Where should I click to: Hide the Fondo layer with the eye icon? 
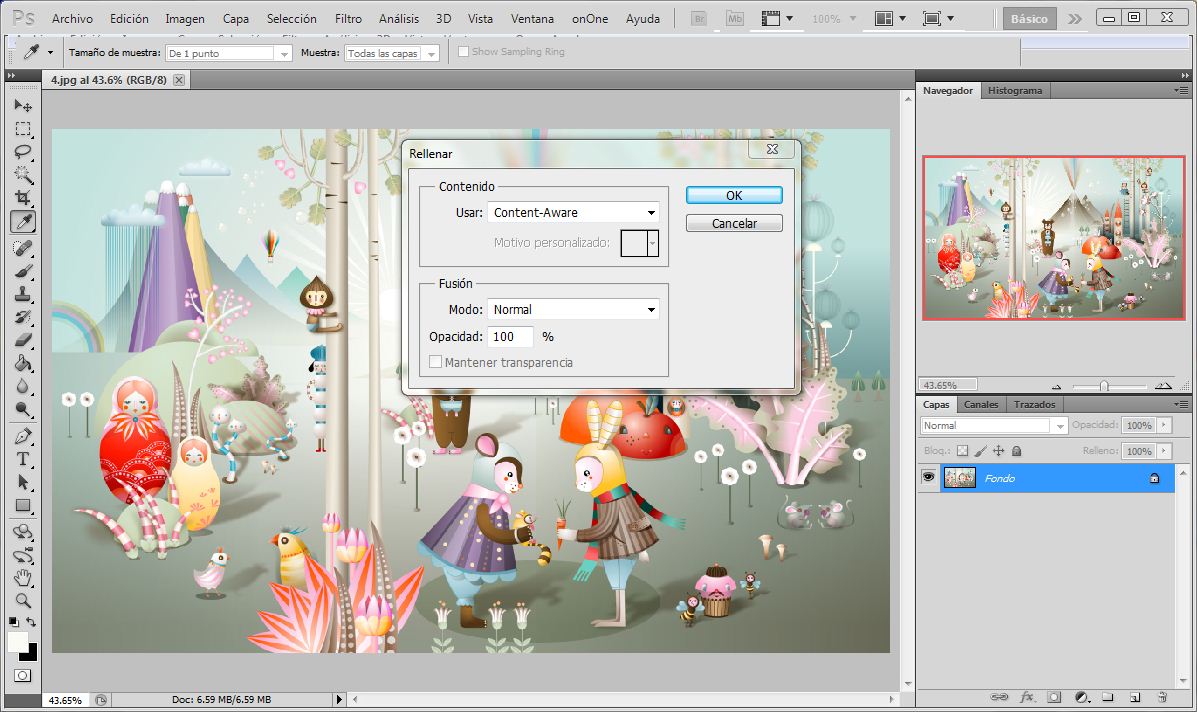coord(928,478)
